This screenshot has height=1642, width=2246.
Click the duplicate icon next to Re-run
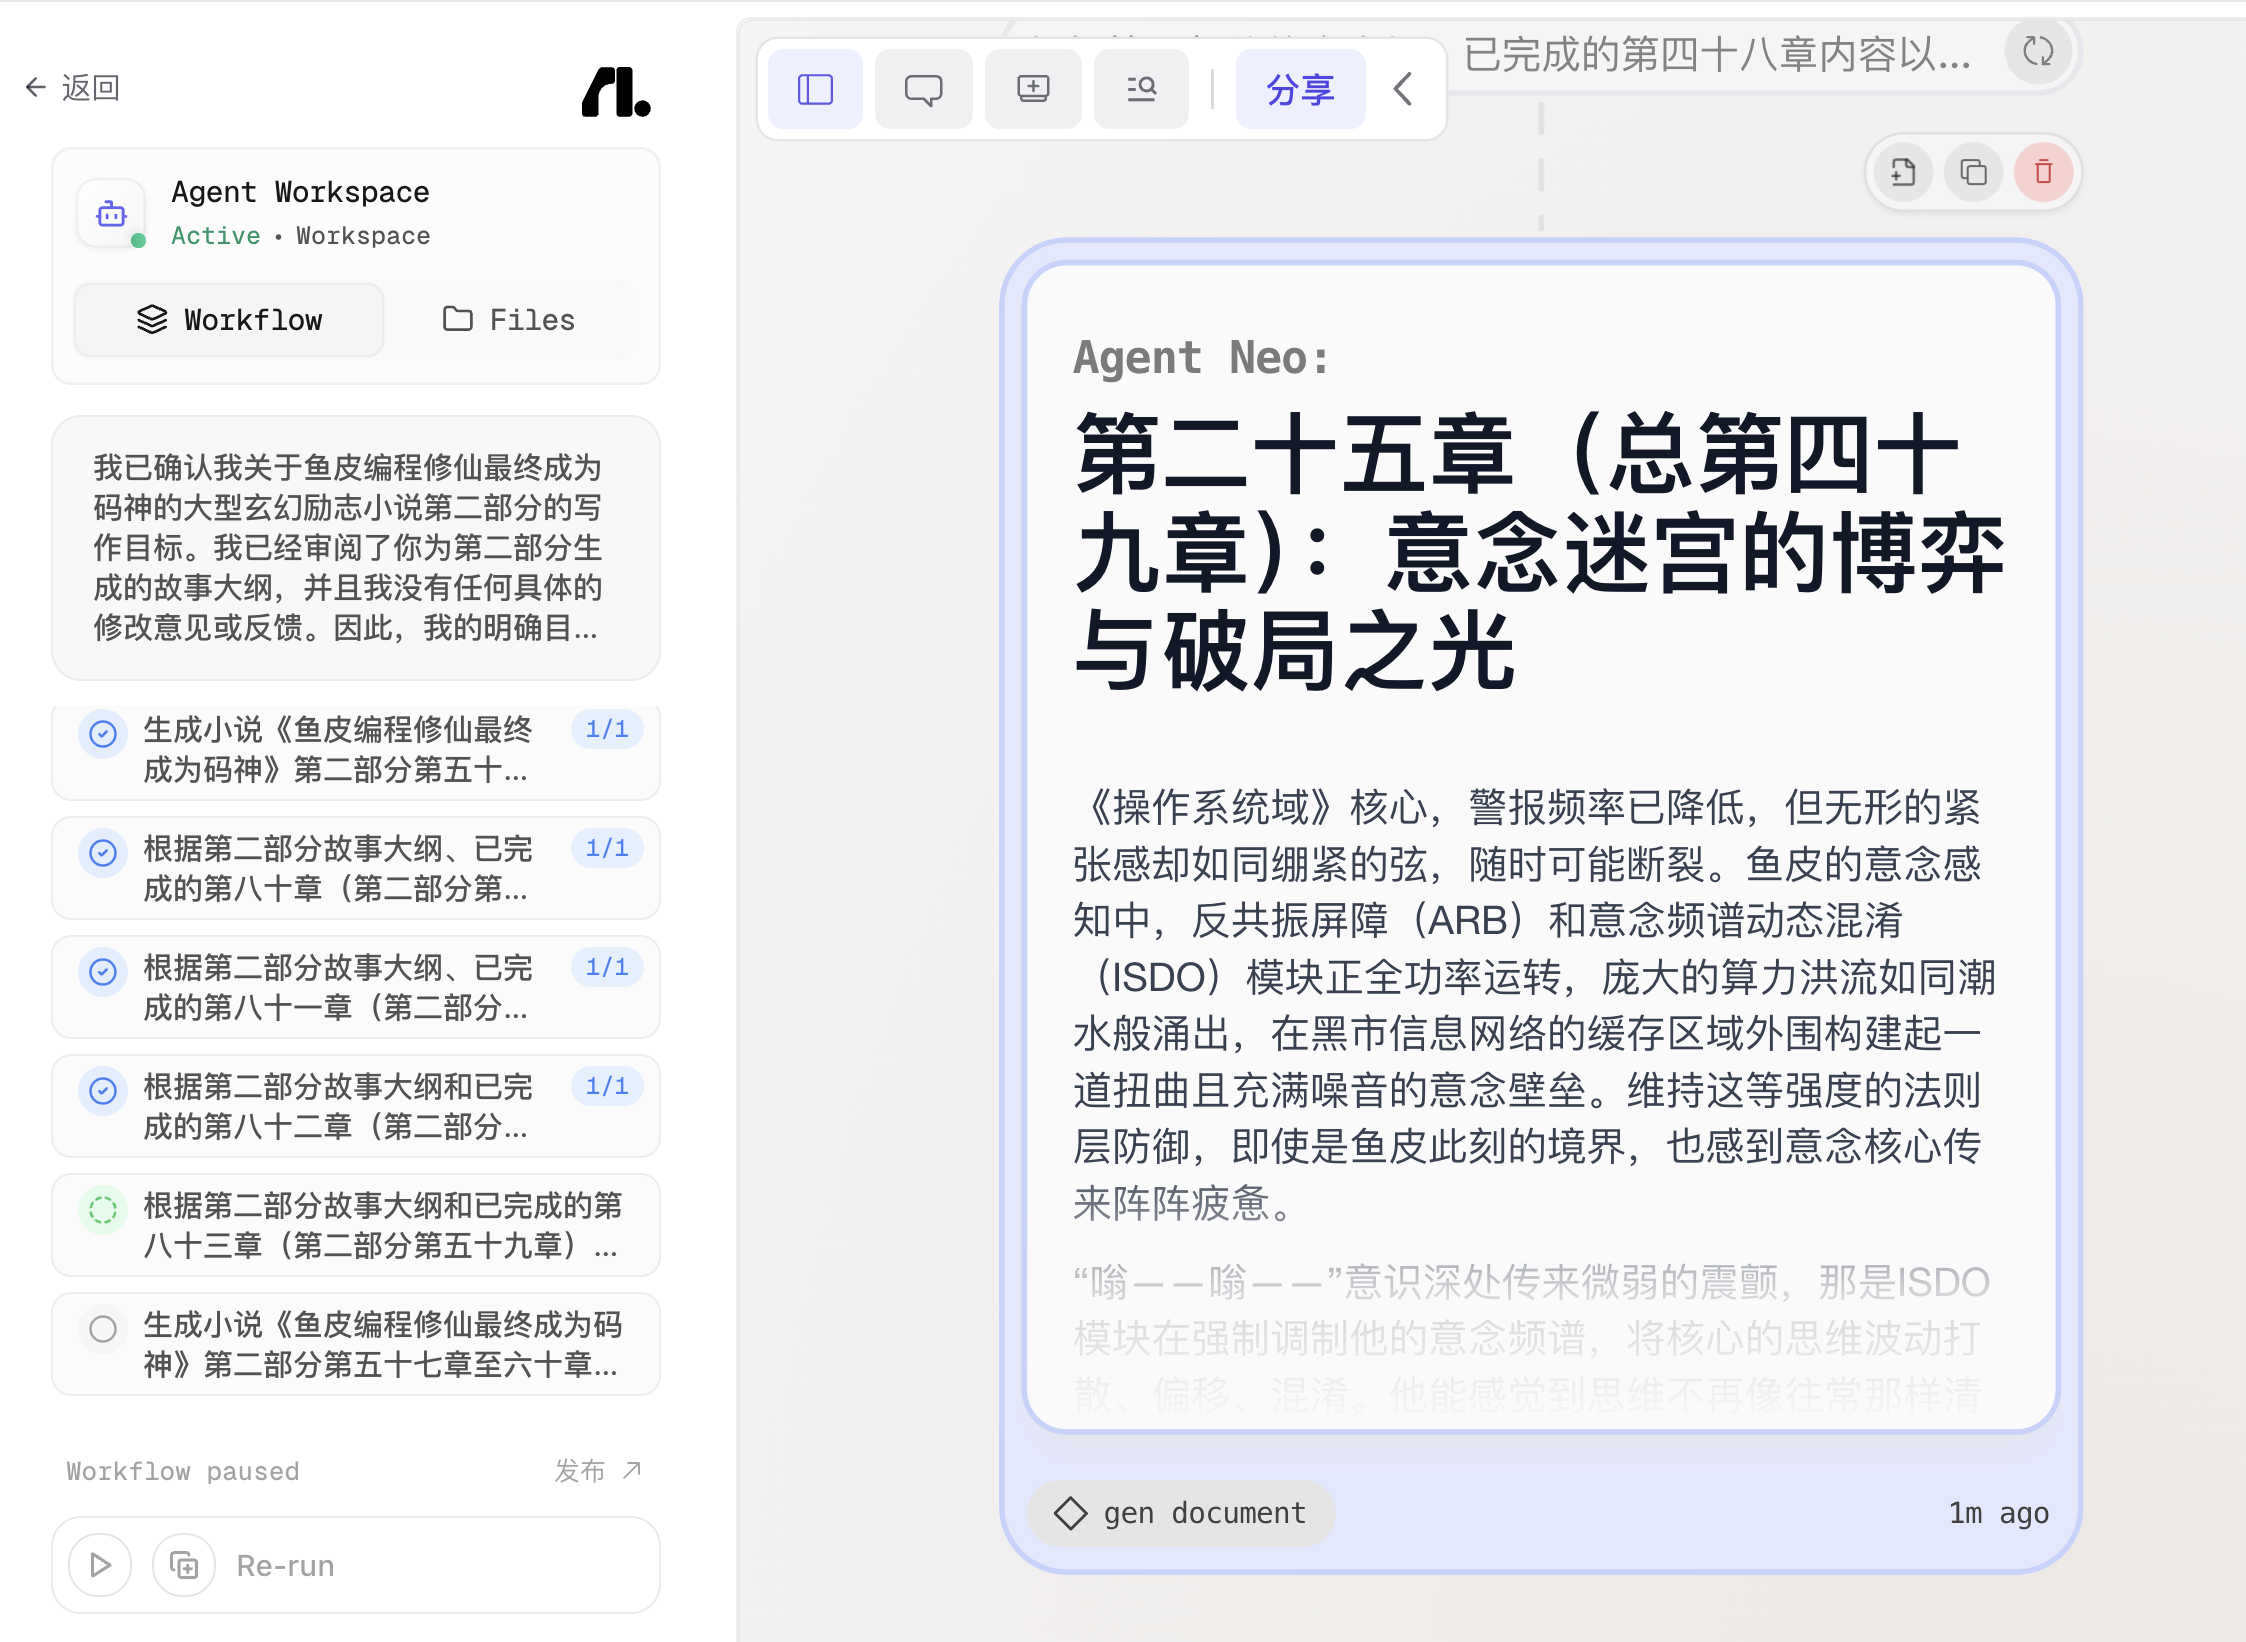(x=184, y=1565)
